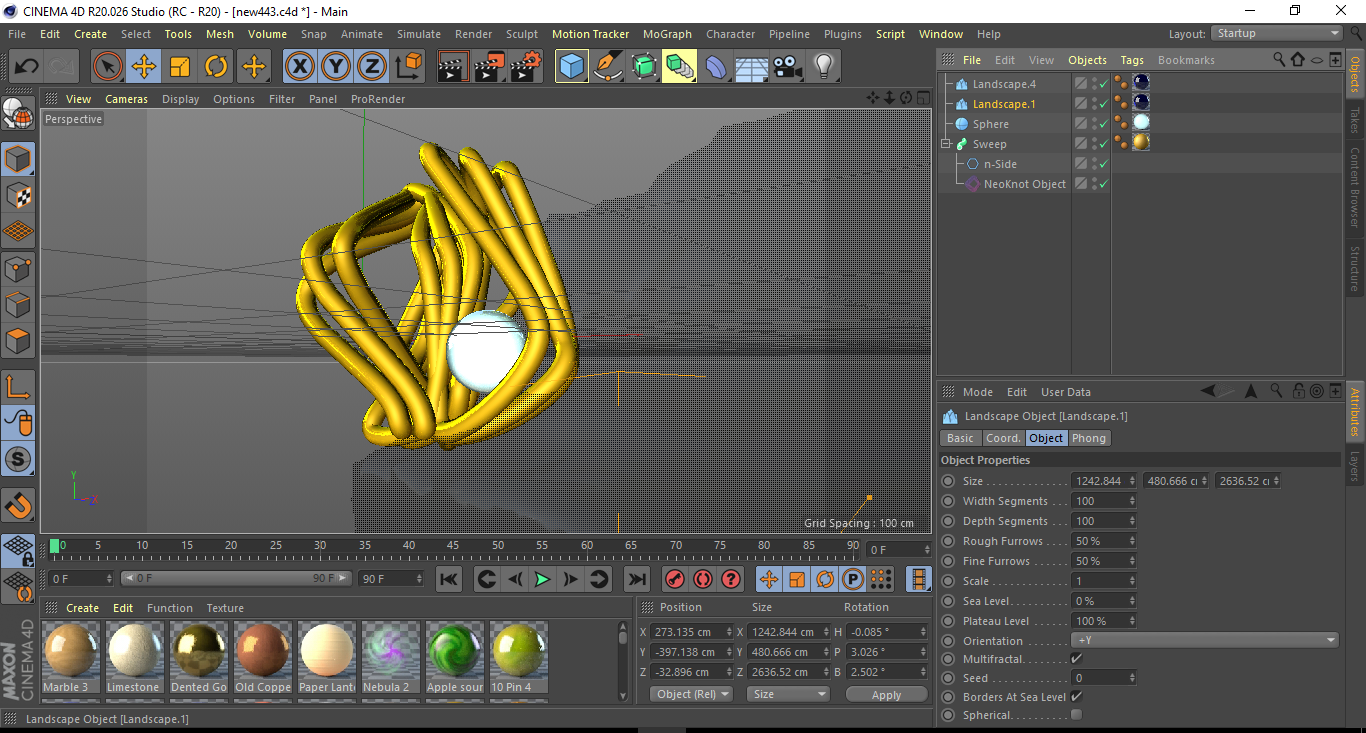Add a Camera object

[787, 67]
